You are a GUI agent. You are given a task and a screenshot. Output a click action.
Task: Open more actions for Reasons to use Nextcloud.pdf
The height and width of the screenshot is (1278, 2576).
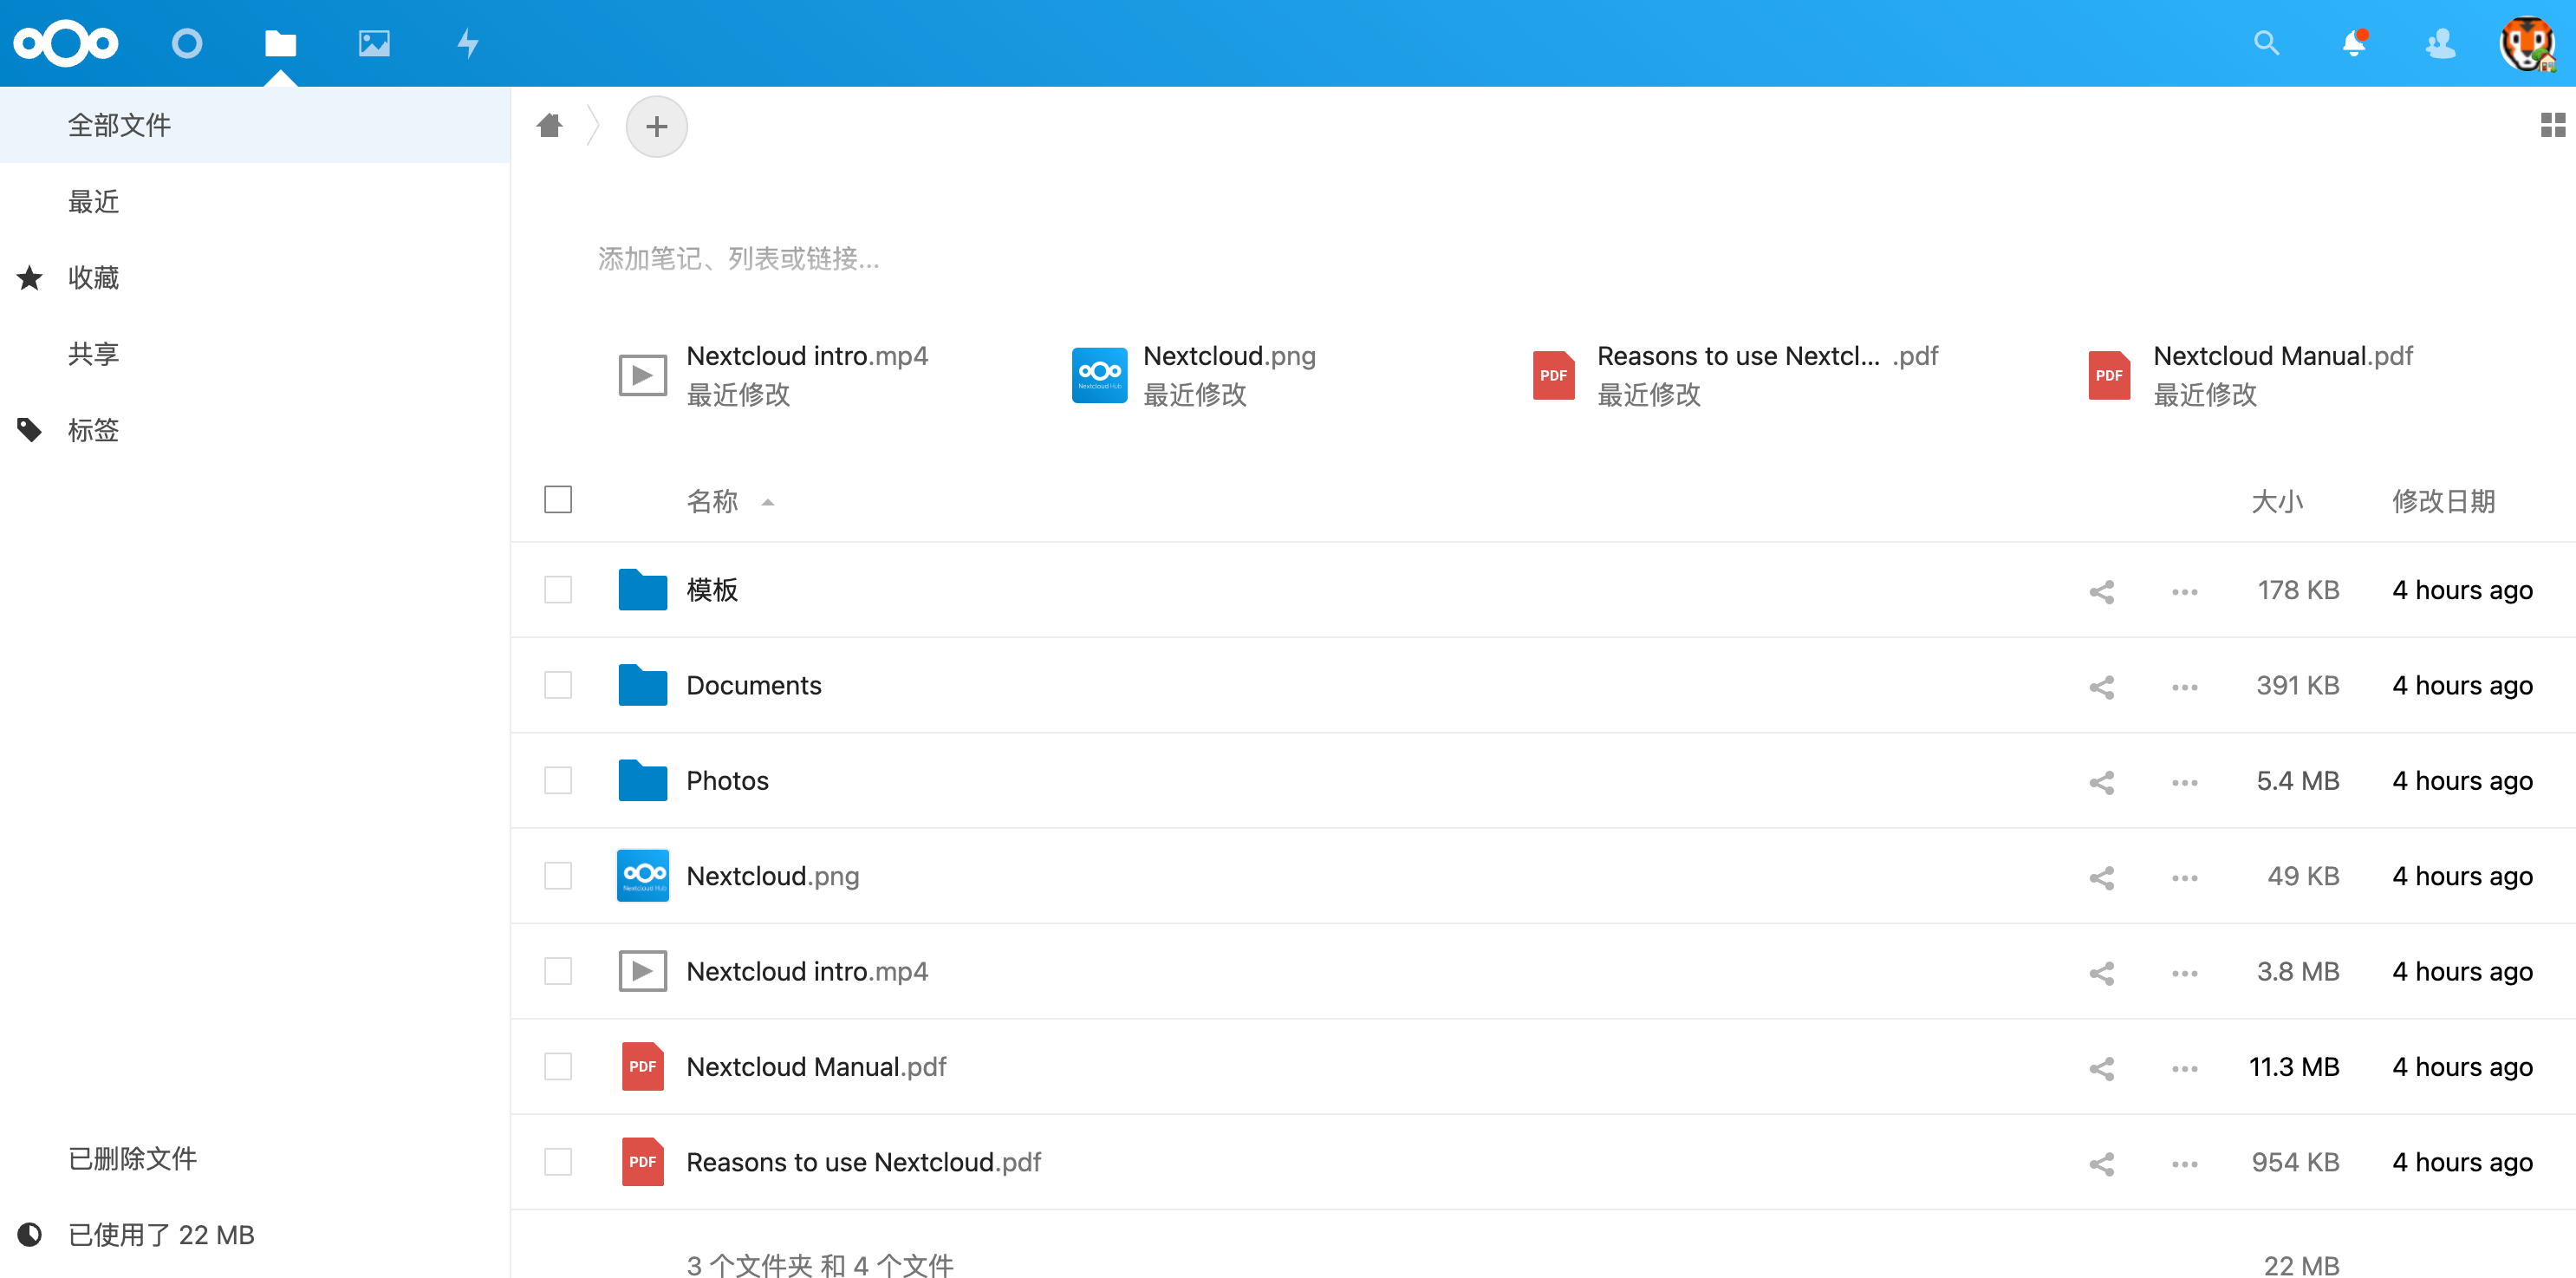[2184, 1163]
